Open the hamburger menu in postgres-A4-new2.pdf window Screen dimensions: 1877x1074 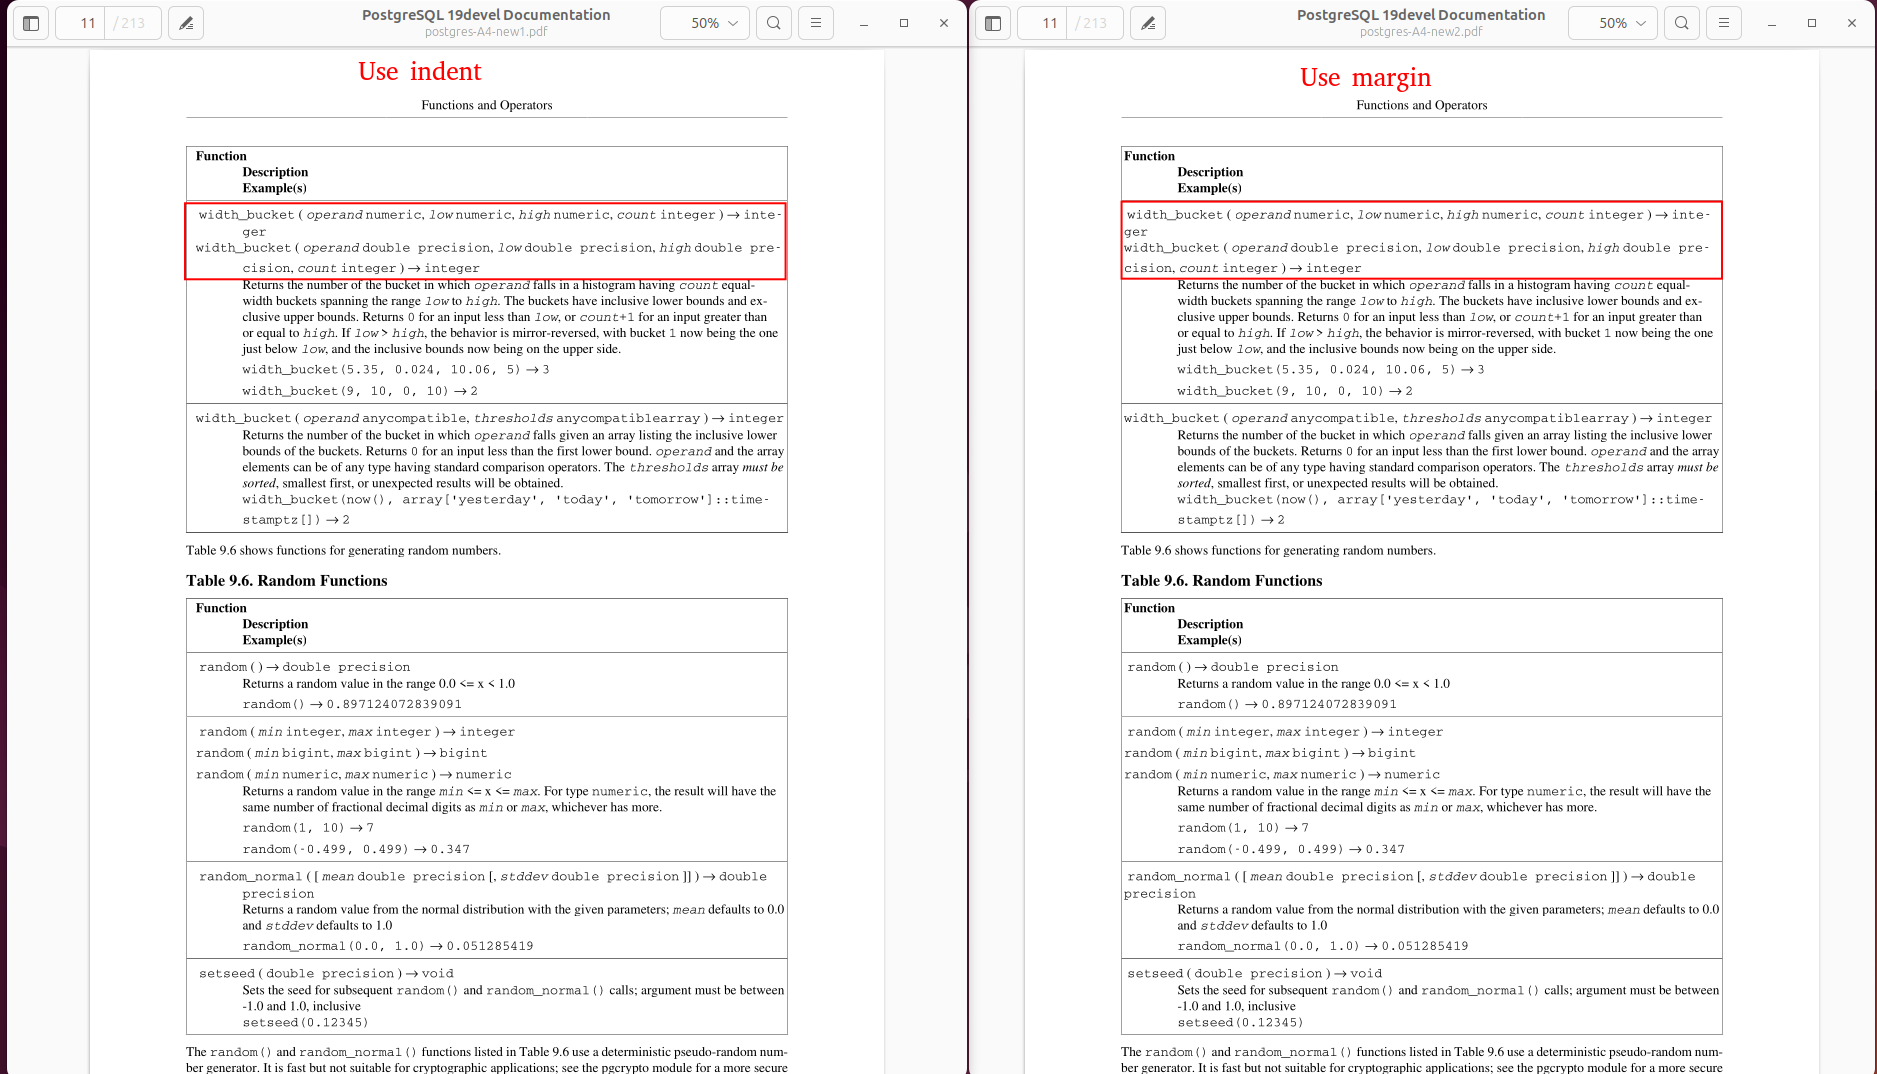(x=1724, y=23)
